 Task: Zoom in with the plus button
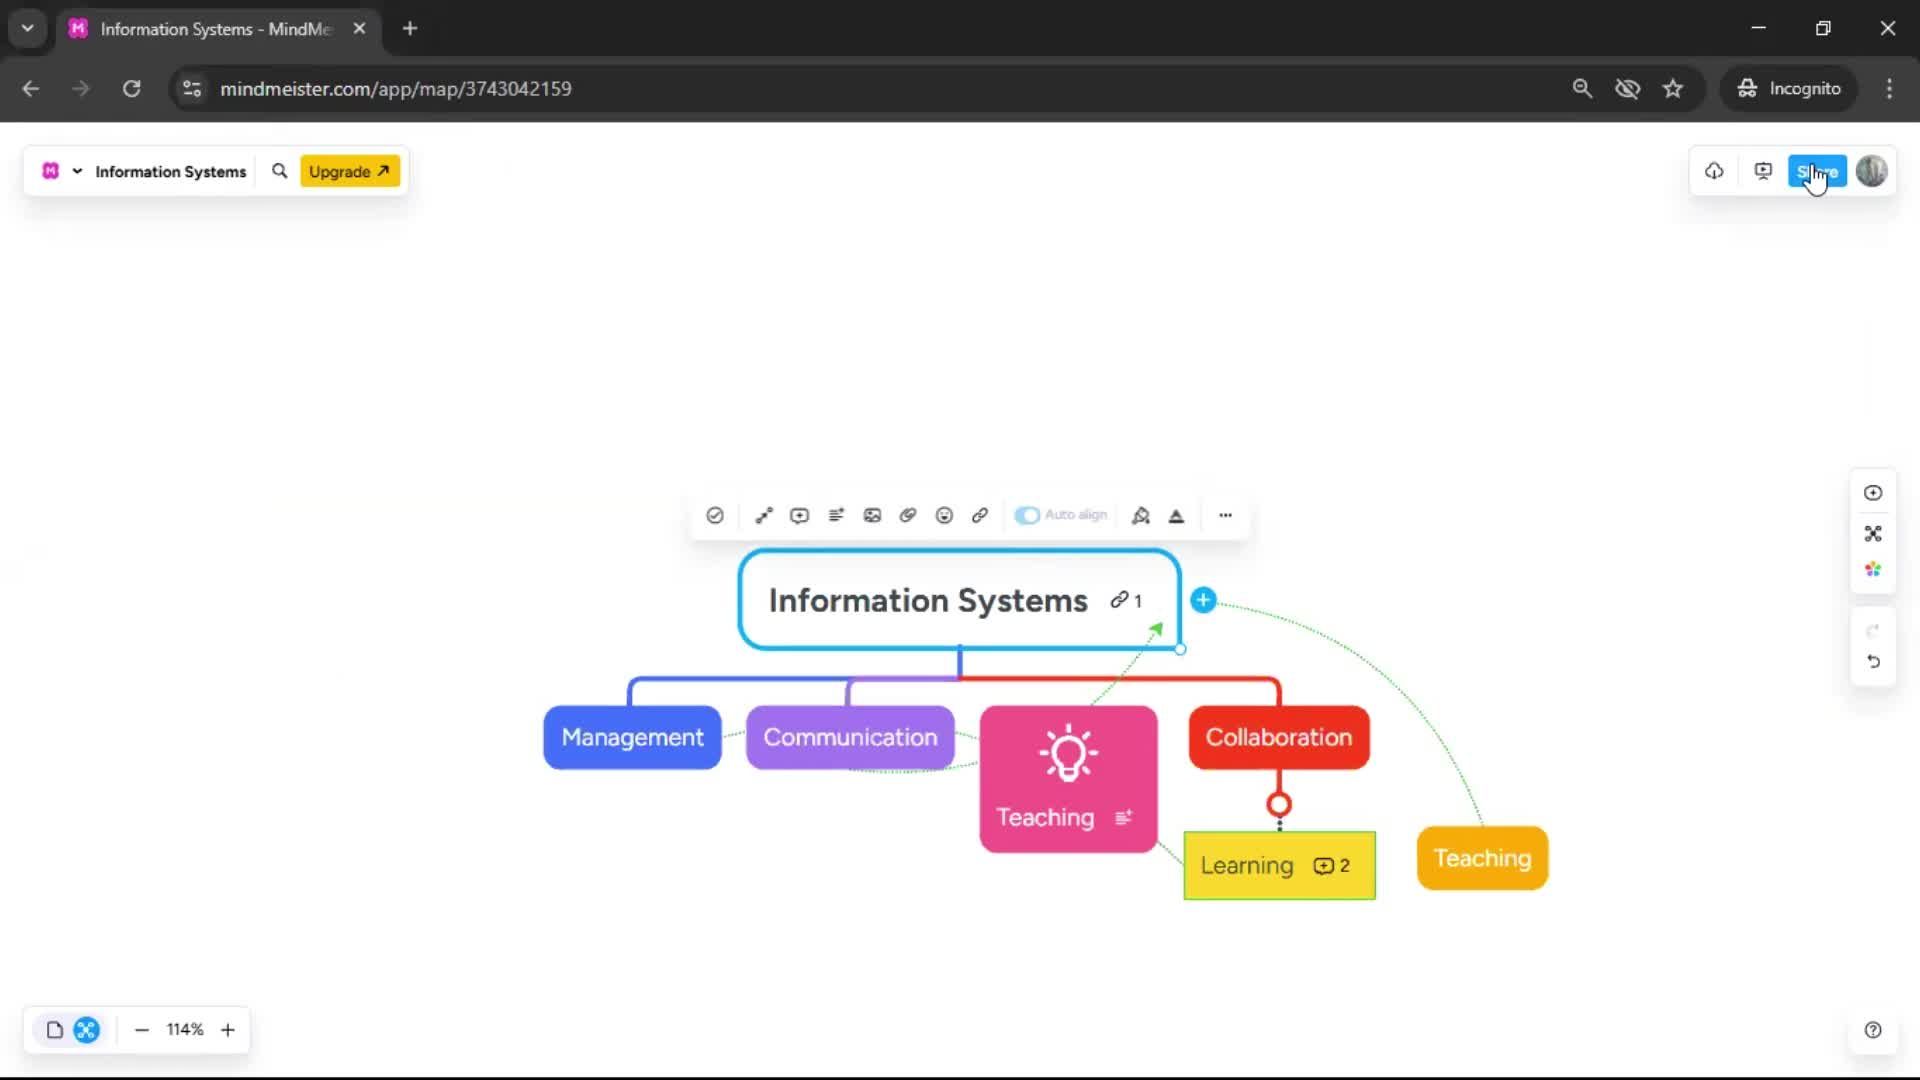pyautogui.click(x=228, y=1030)
